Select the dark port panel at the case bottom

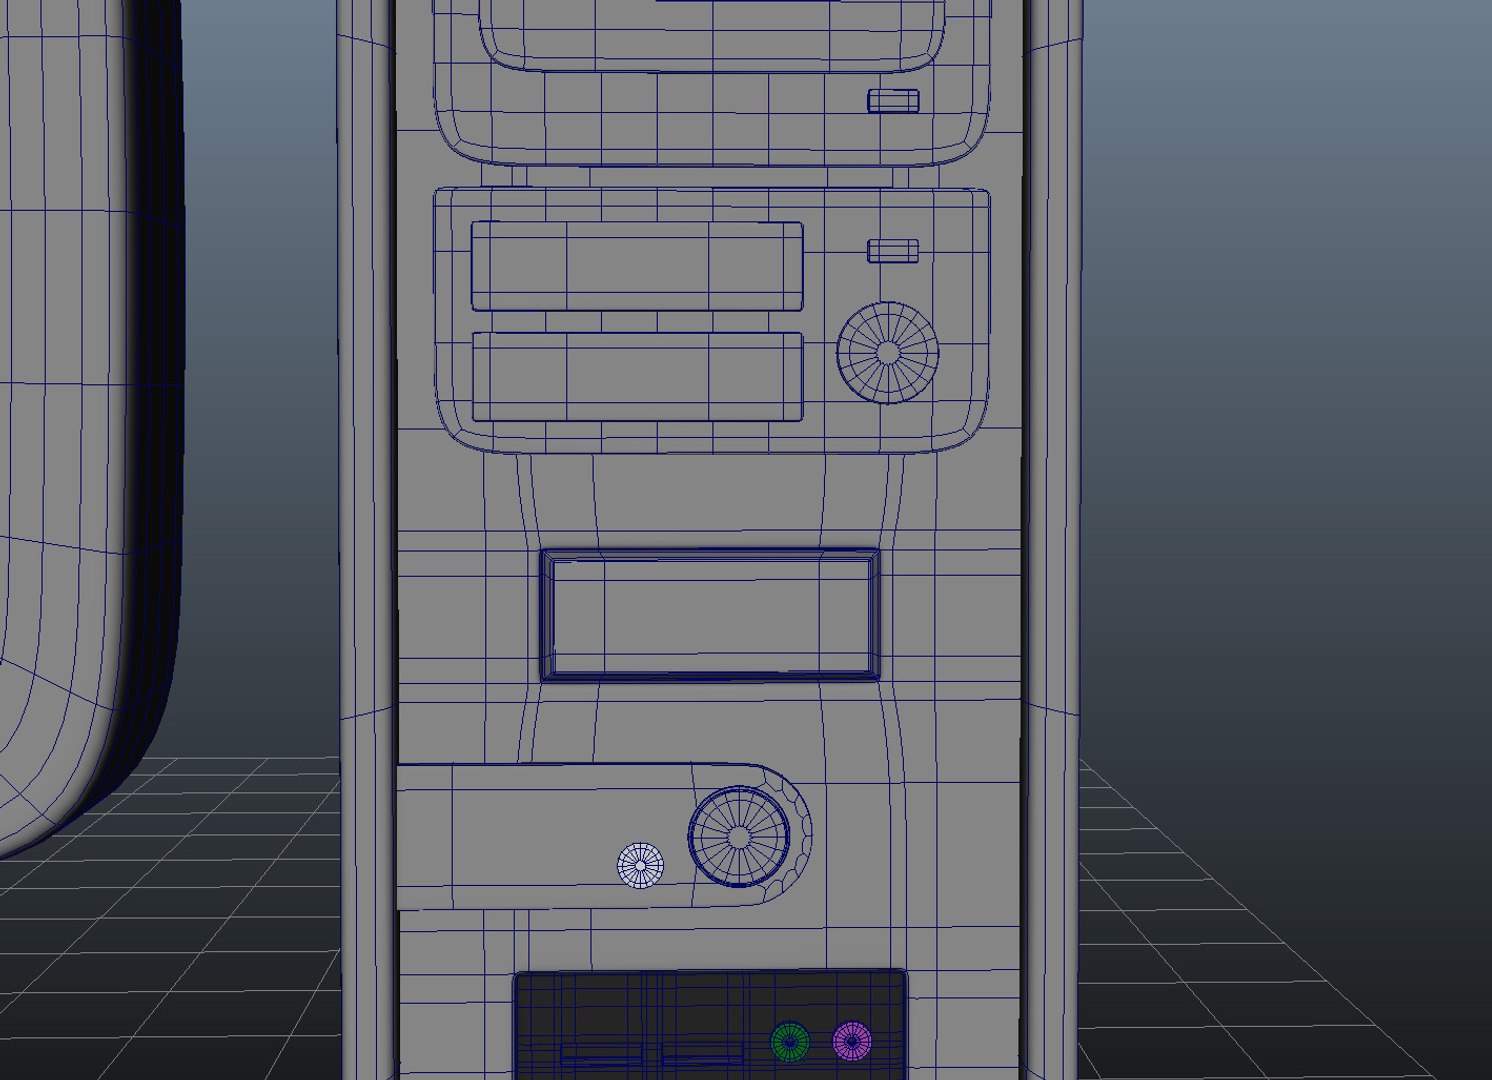point(710,1025)
